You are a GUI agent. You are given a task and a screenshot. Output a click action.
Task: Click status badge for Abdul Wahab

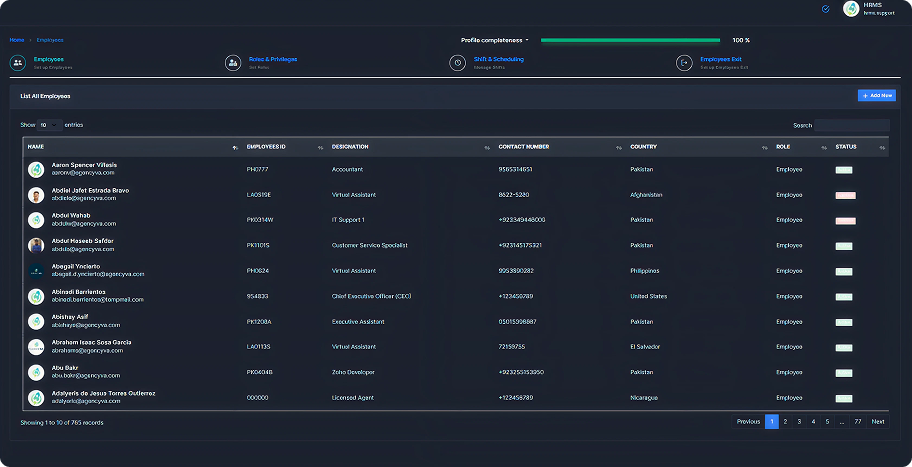tap(845, 220)
